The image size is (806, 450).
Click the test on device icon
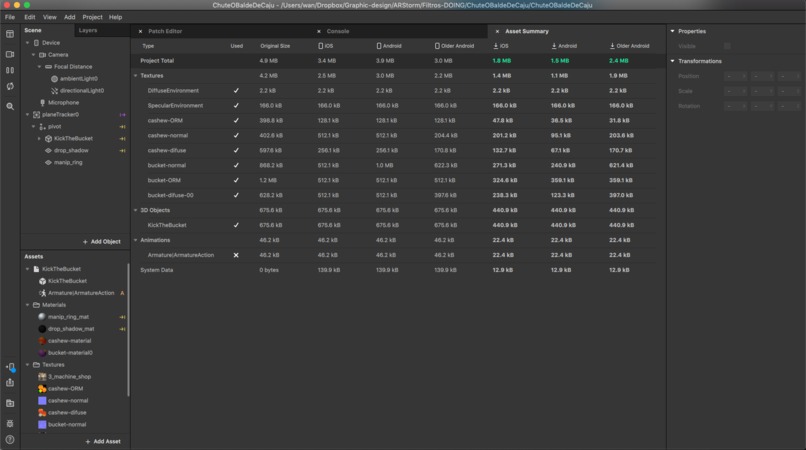click(10, 367)
